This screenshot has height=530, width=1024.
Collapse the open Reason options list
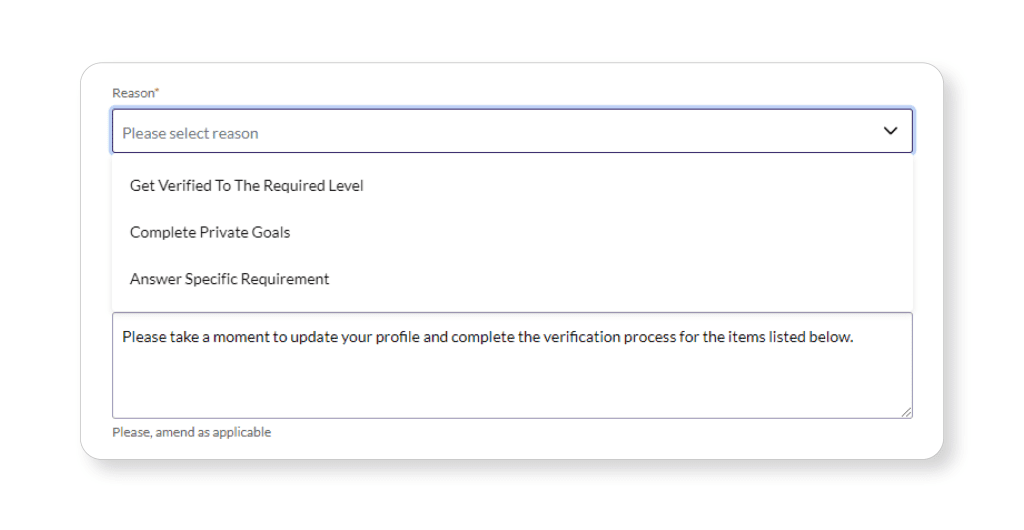coord(890,131)
